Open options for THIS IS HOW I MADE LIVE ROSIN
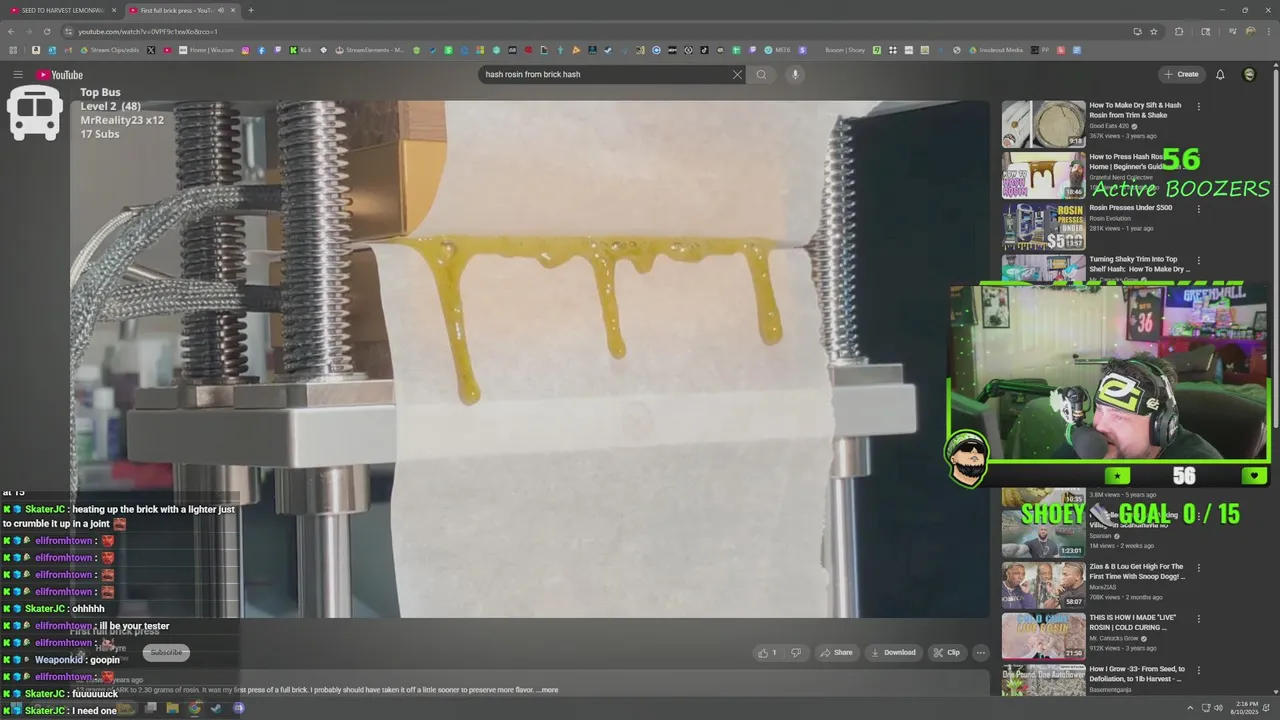This screenshot has height=720, width=1280. [1198, 618]
